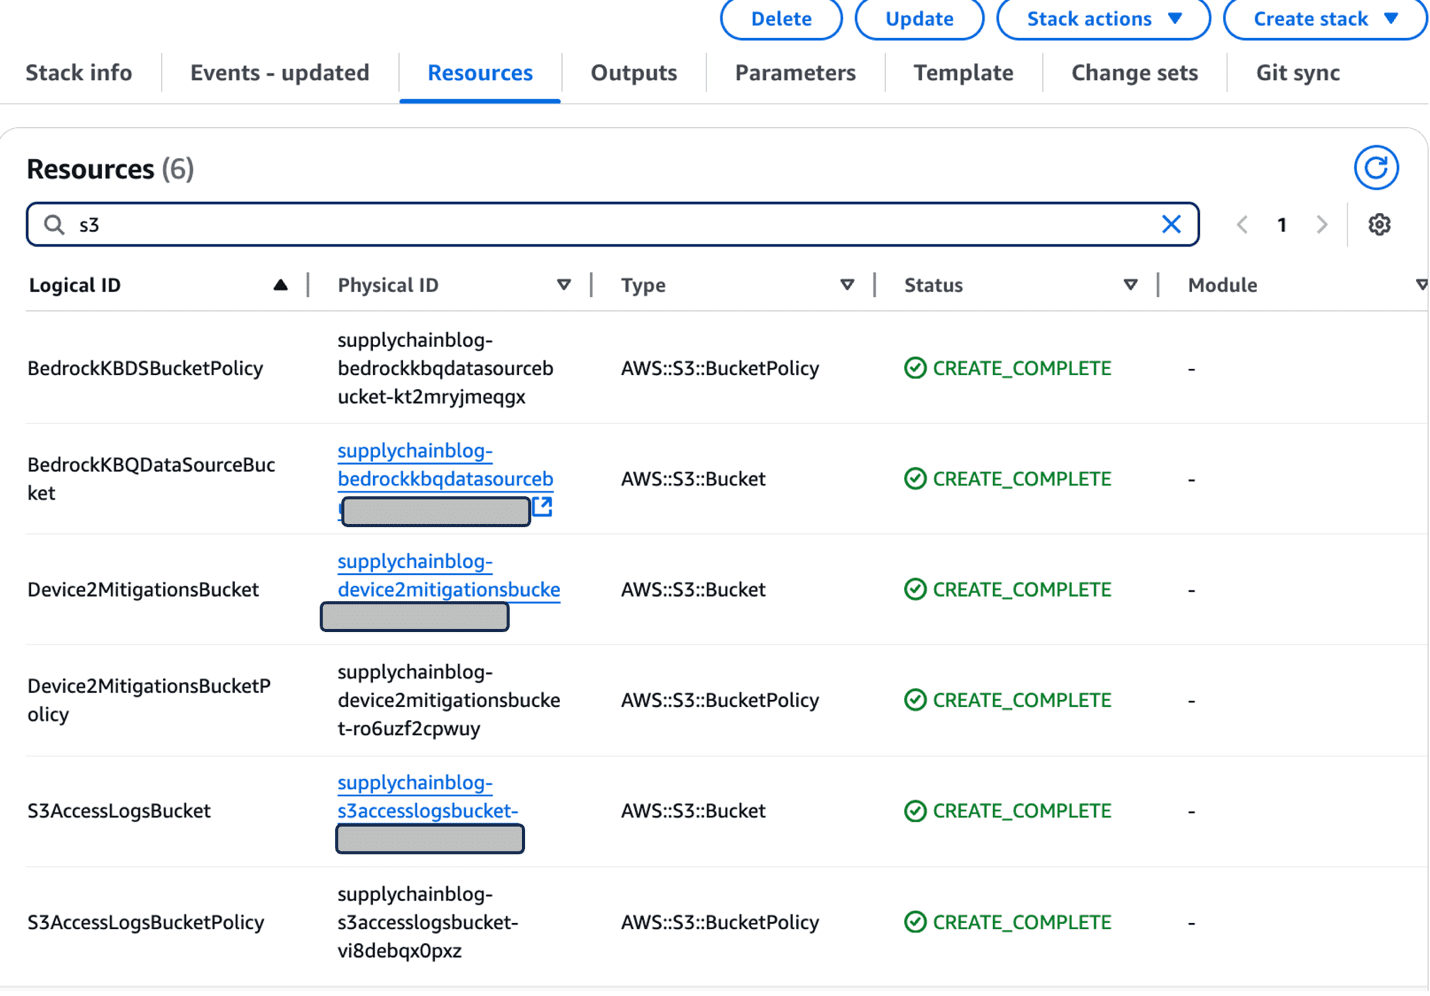
Task: Sort the Type column
Action: coord(847,285)
